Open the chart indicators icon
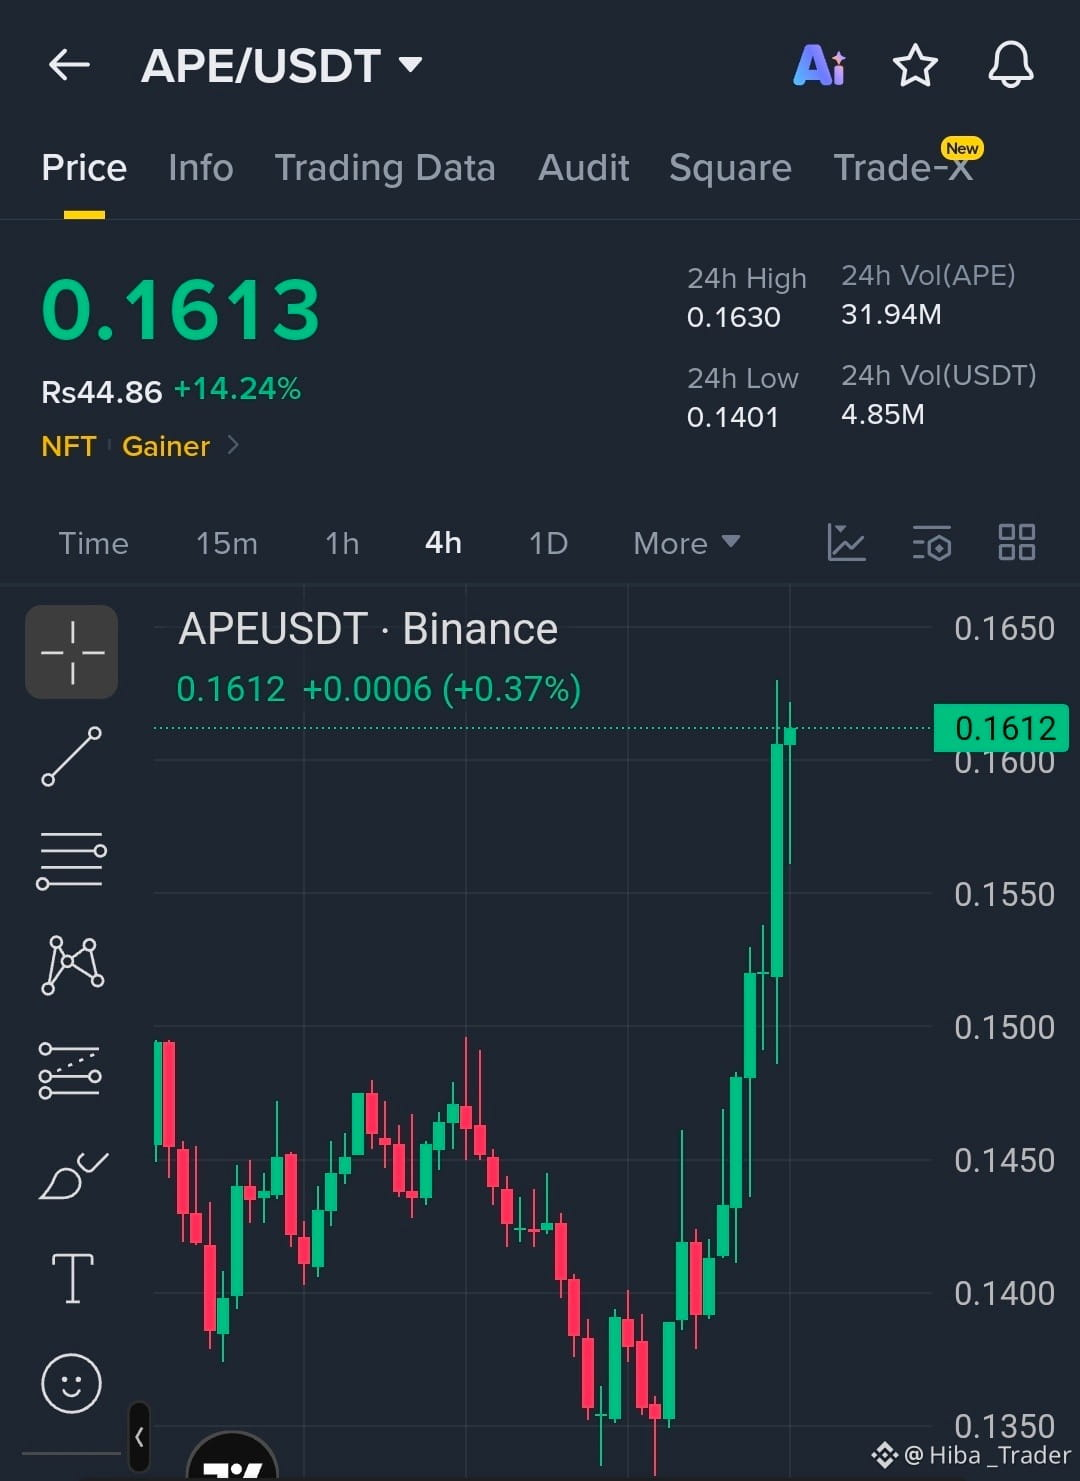The width and height of the screenshot is (1080, 1481). tap(846, 542)
